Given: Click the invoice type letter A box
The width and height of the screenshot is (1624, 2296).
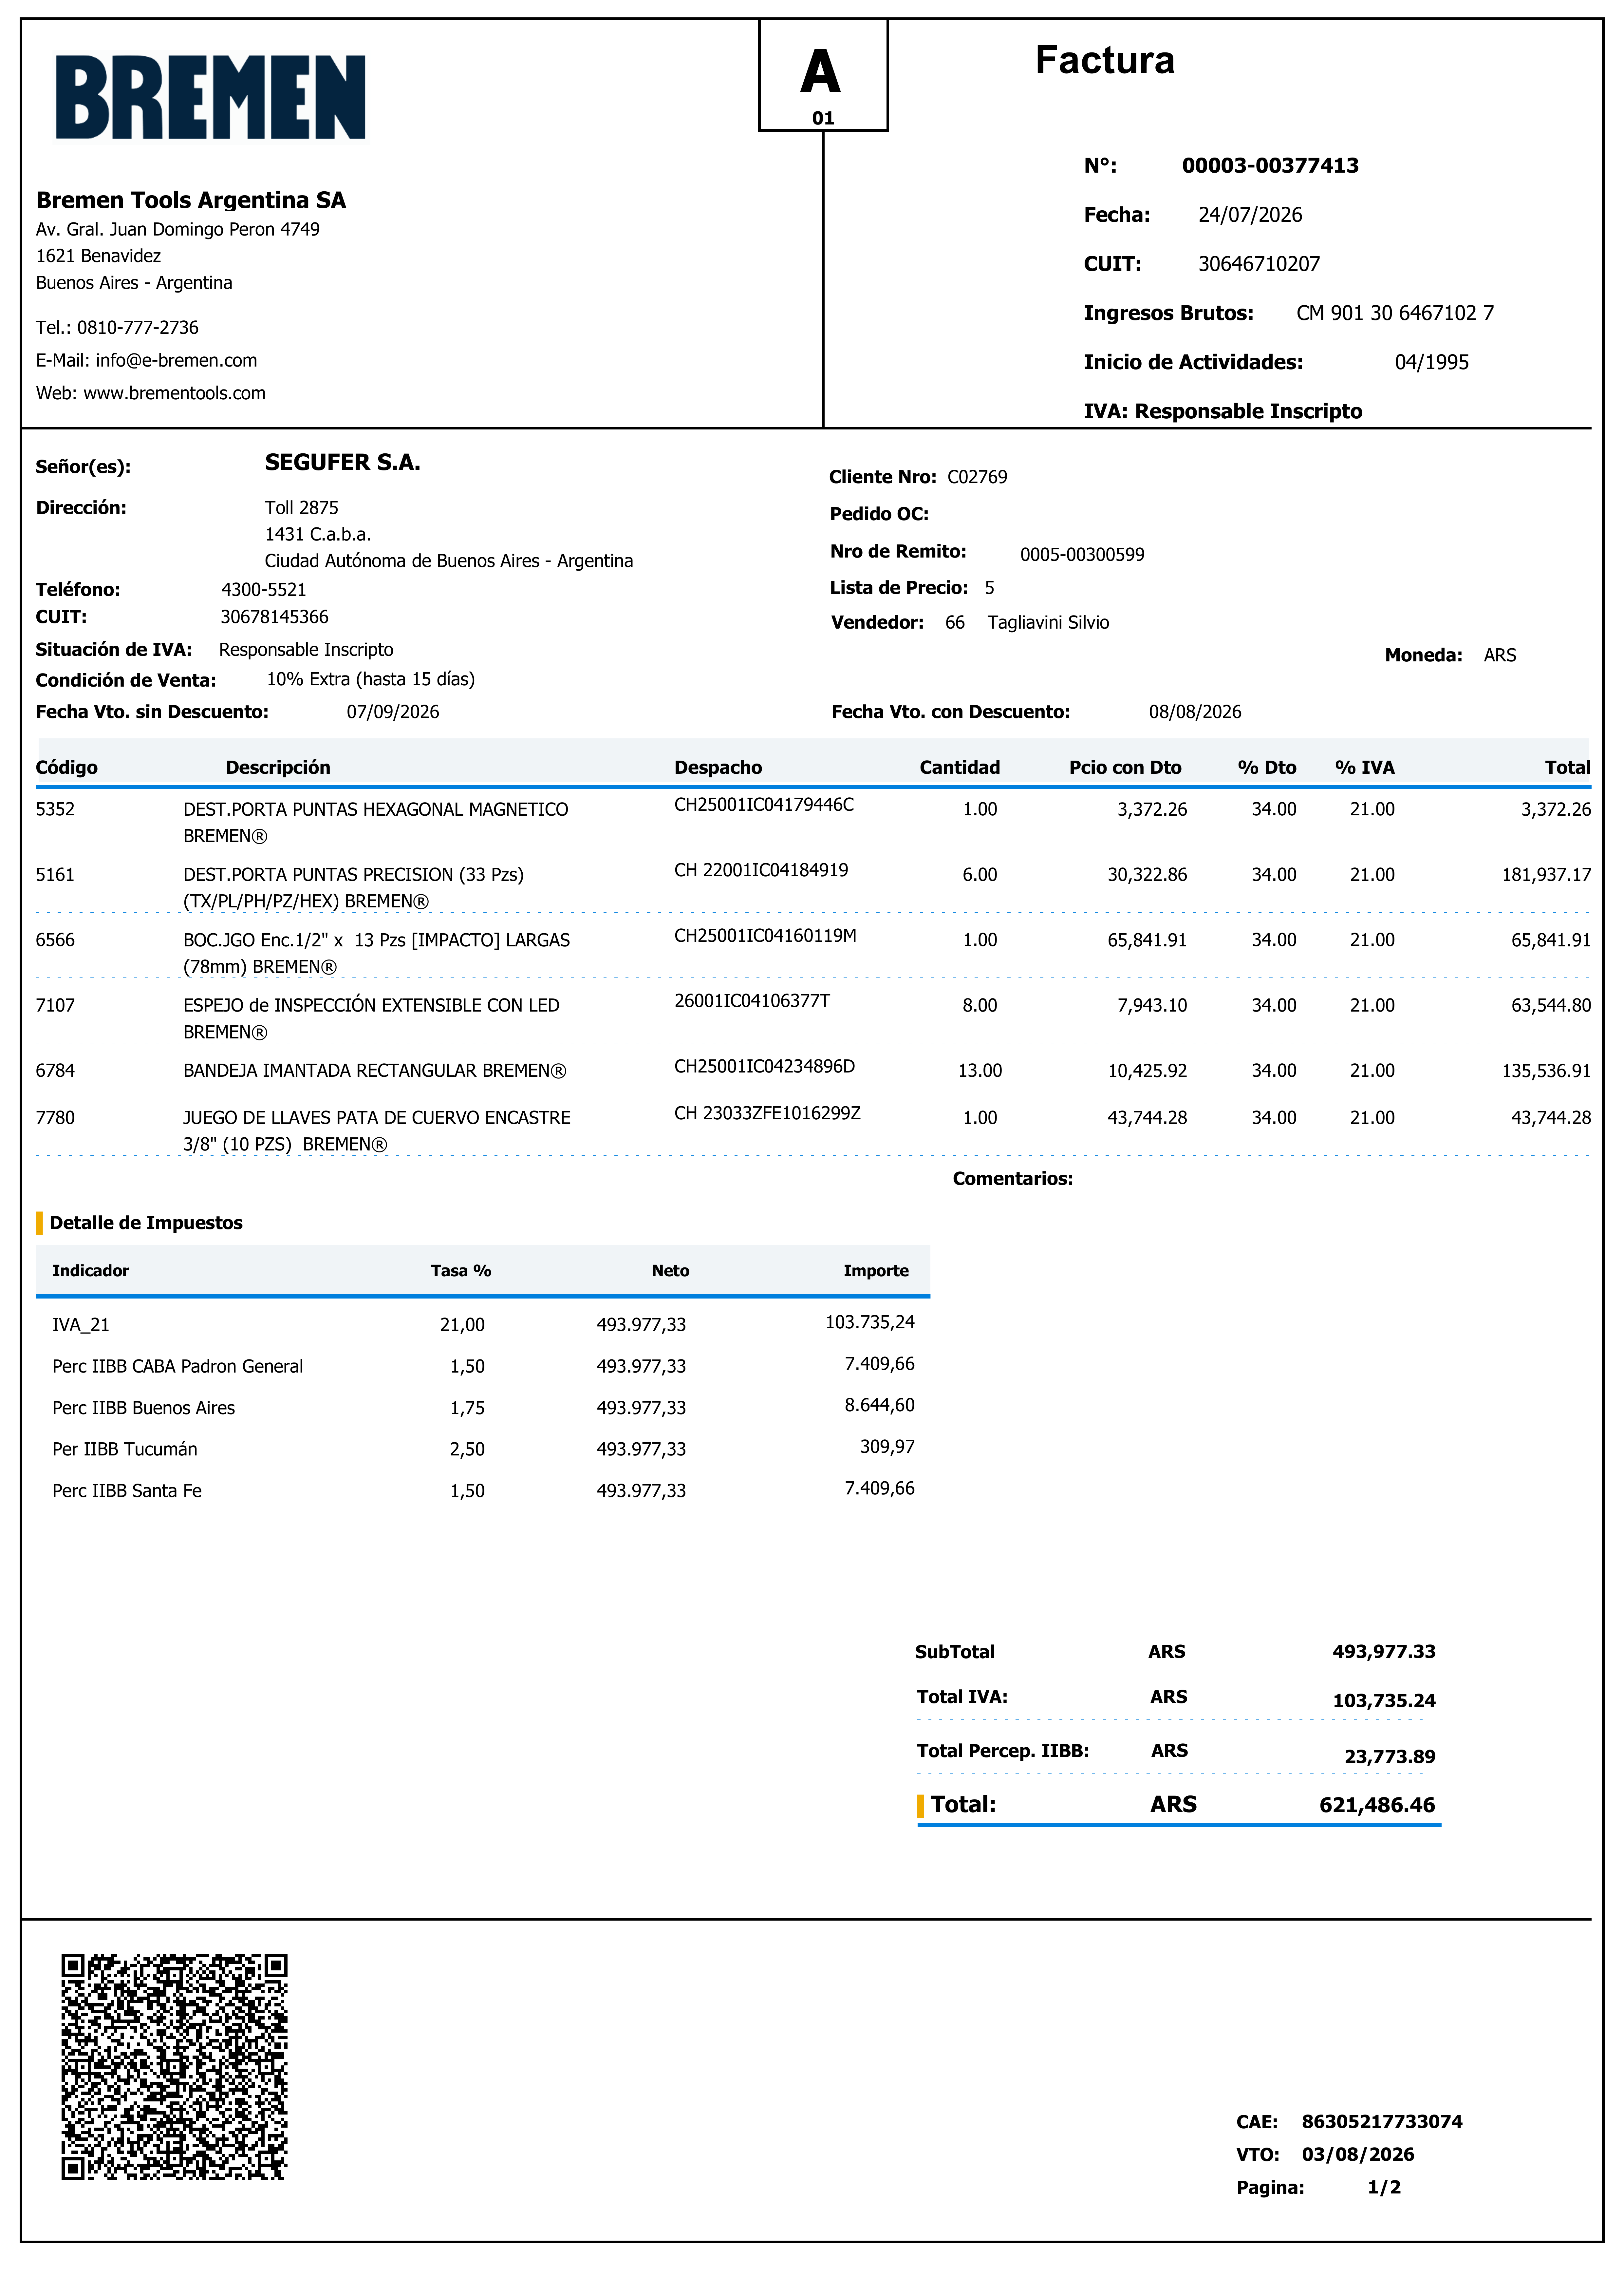Looking at the screenshot, I should (823, 75).
